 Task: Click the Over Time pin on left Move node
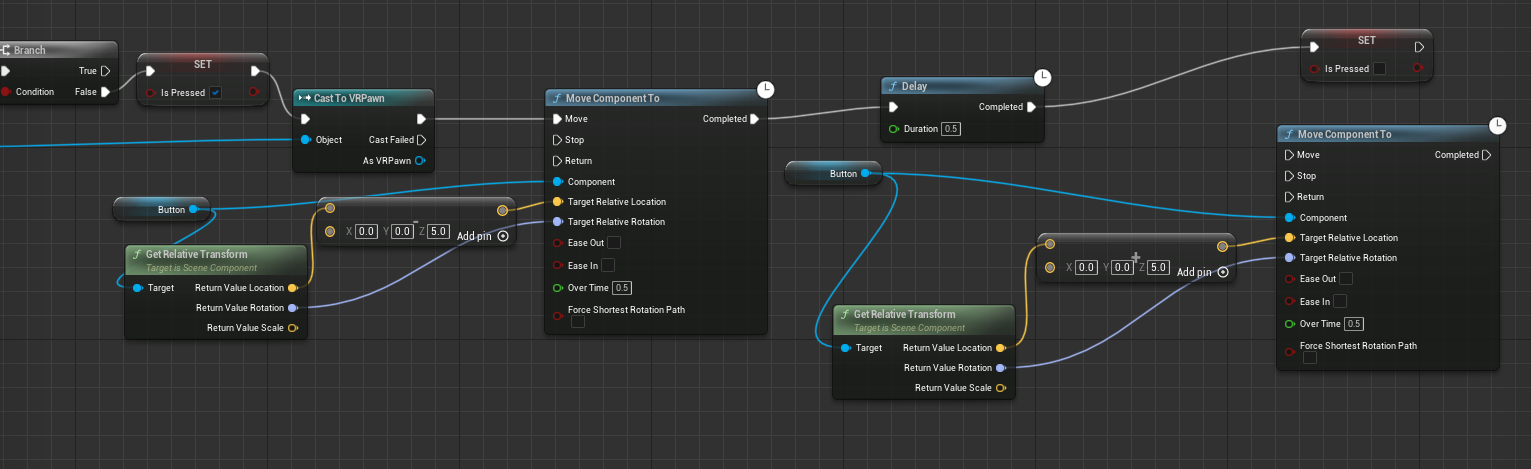tap(557, 288)
